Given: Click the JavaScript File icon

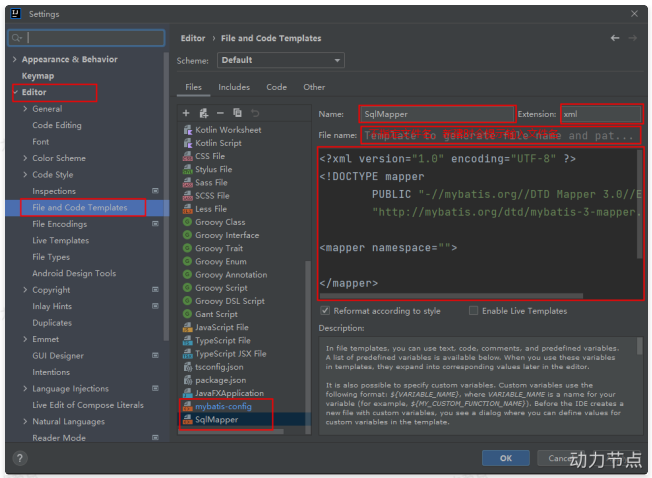Looking at the screenshot, I should point(188,328).
